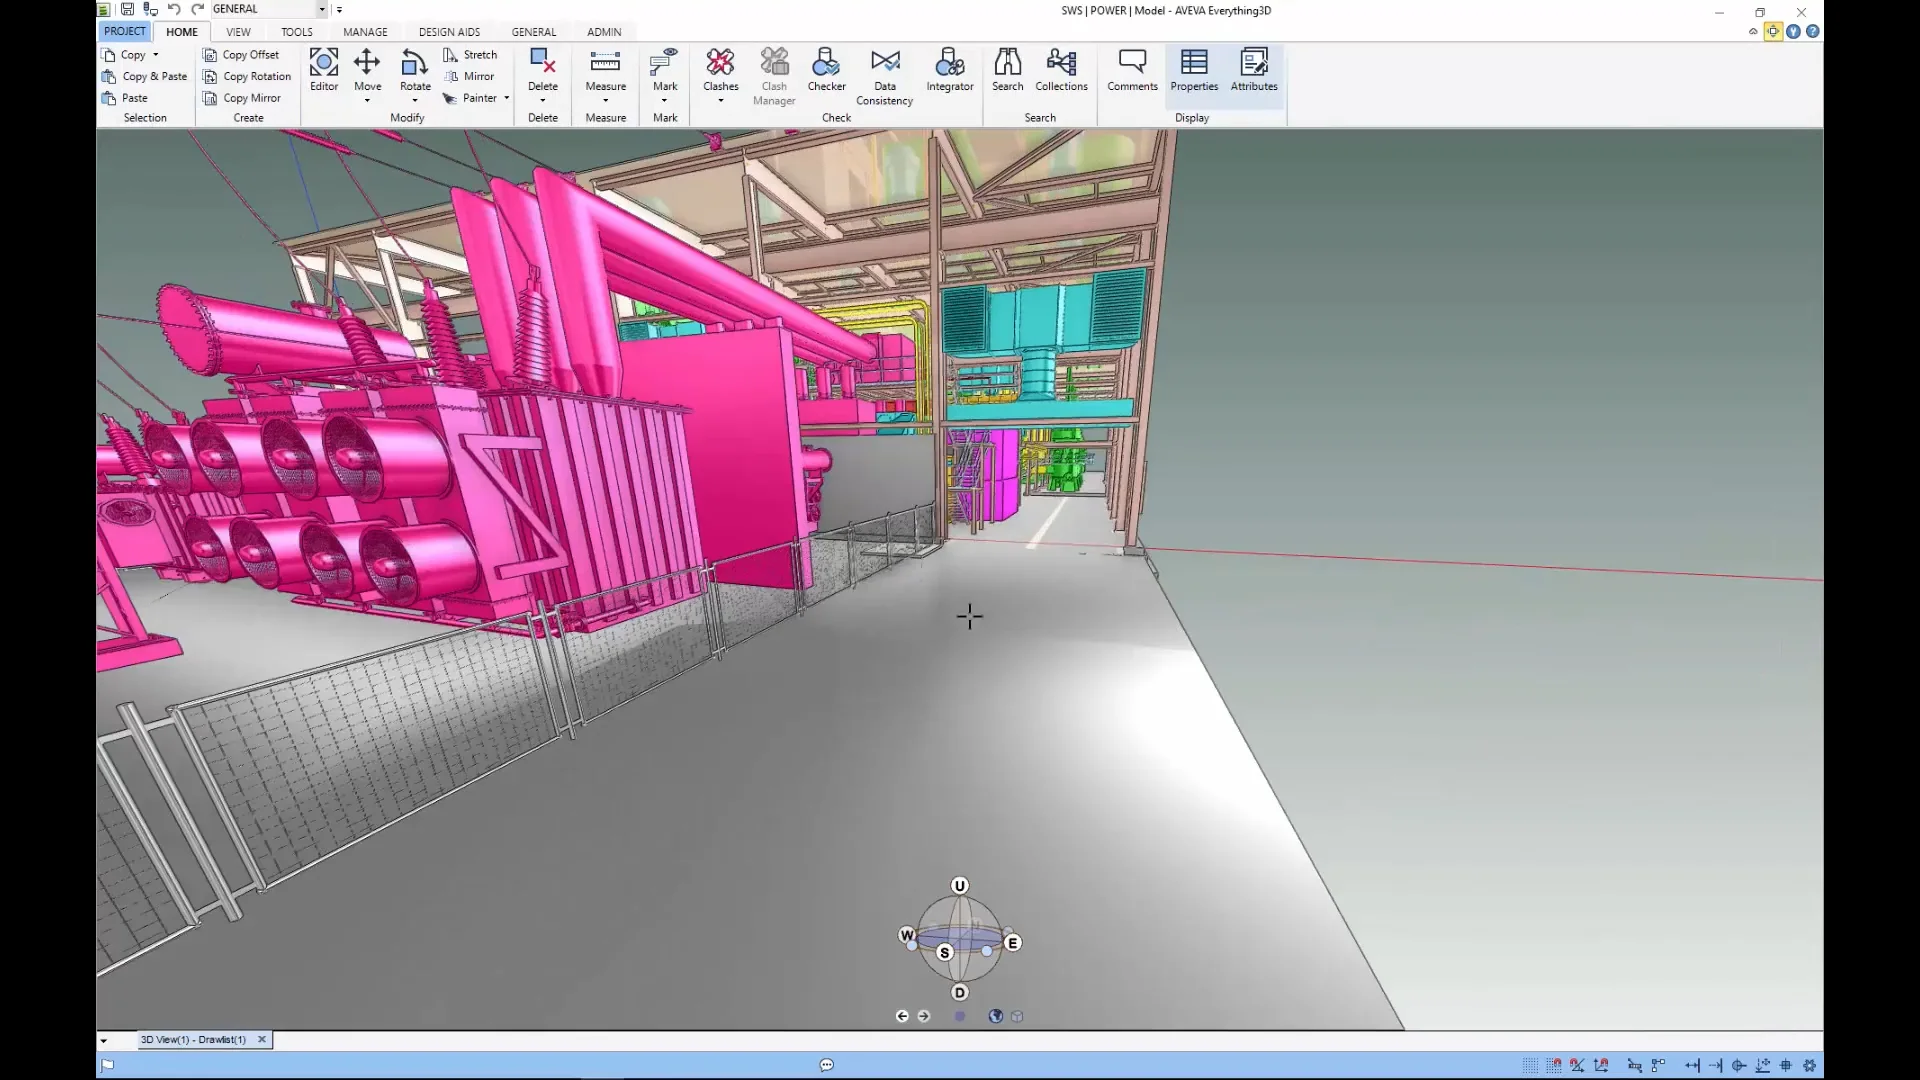Screen dimensions: 1920x1080
Task: Open the GENERAL combo box in title bar
Action: tap(322, 9)
